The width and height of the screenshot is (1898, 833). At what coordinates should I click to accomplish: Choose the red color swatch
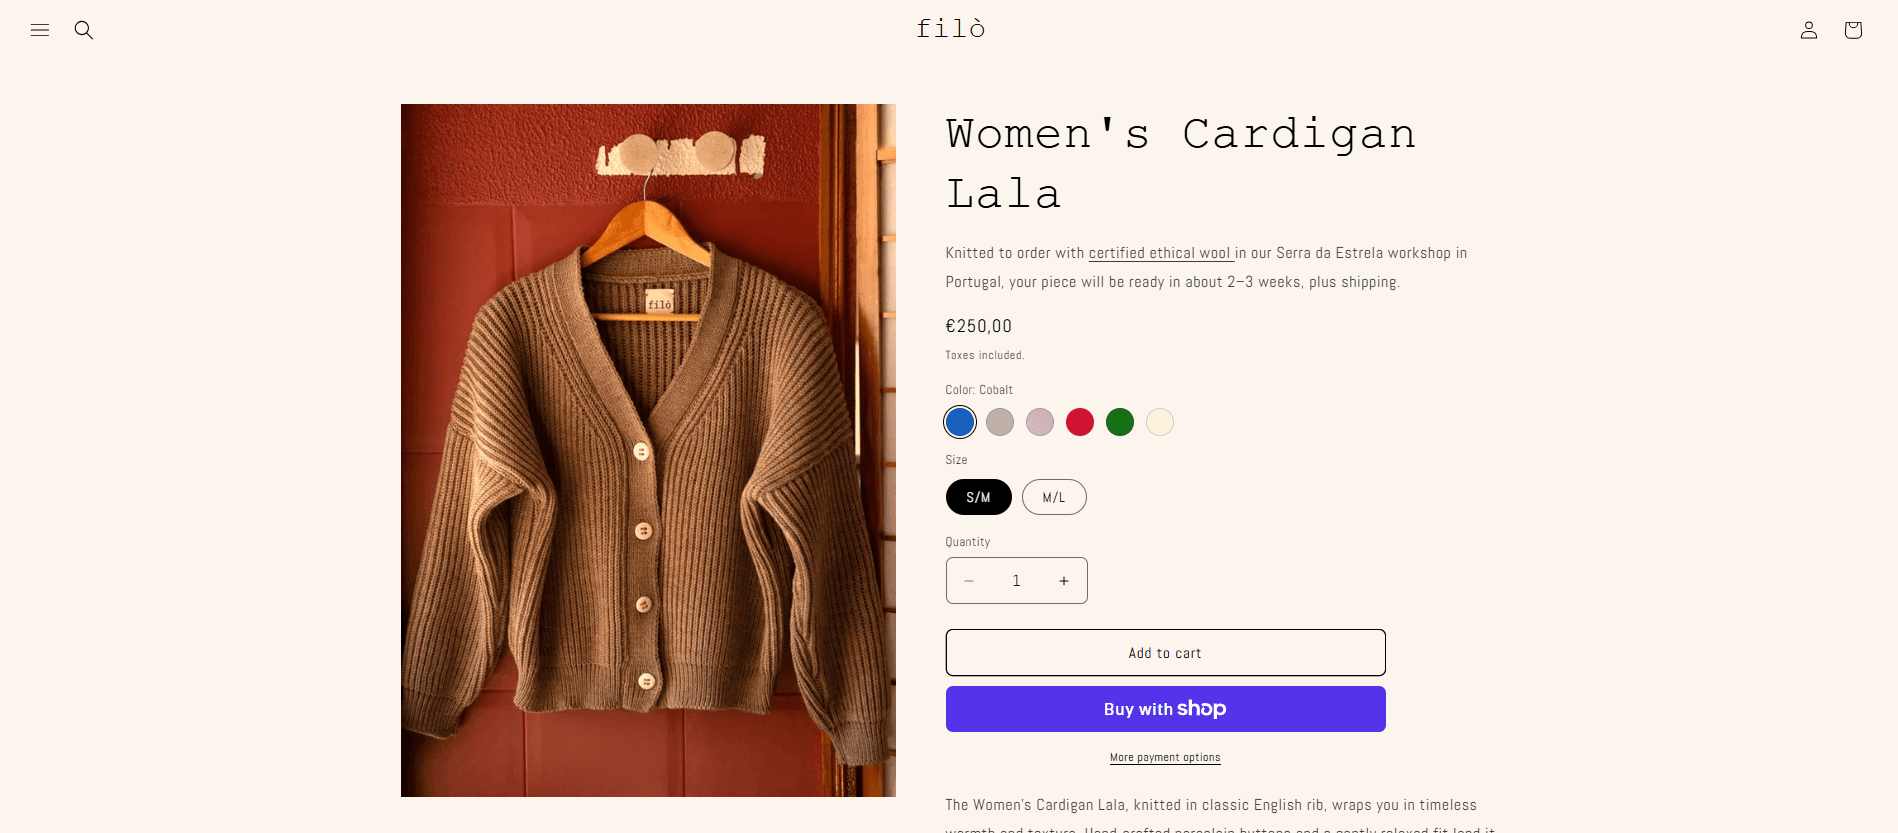pos(1080,422)
